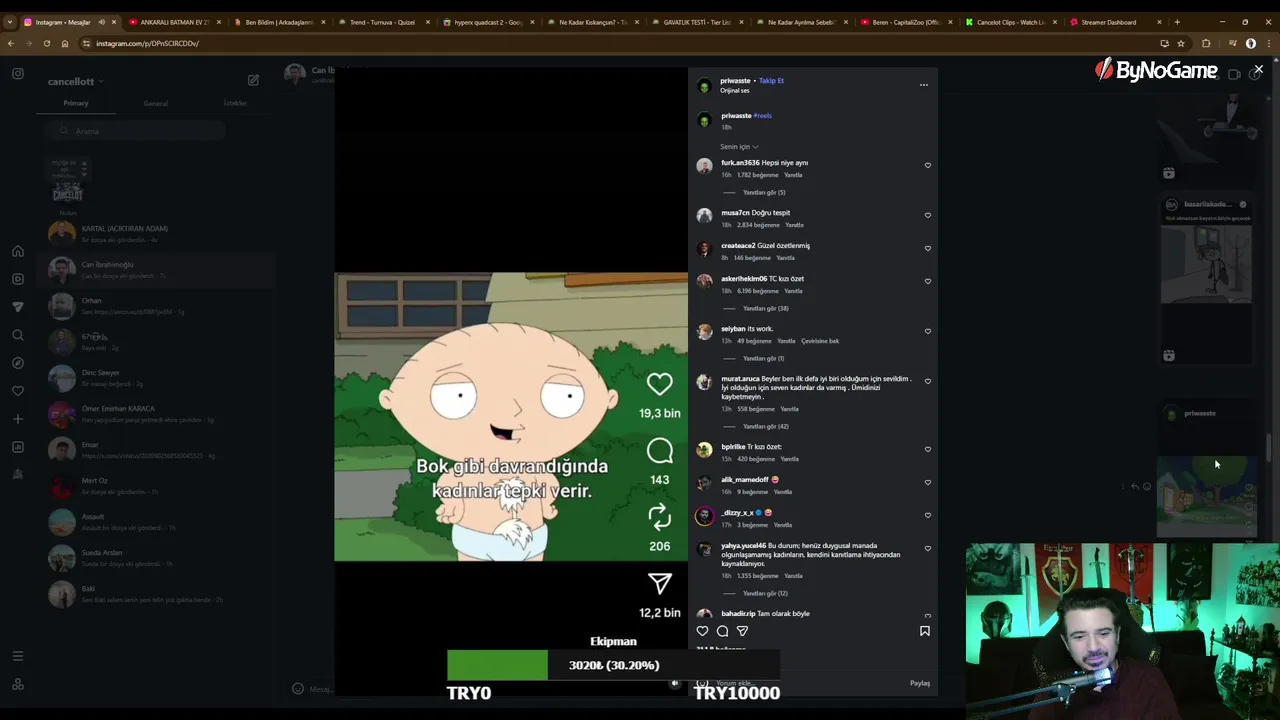The height and width of the screenshot is (720, 1280).
Task: Open Instagram Home from the sidebar
Action: point(18,251)
